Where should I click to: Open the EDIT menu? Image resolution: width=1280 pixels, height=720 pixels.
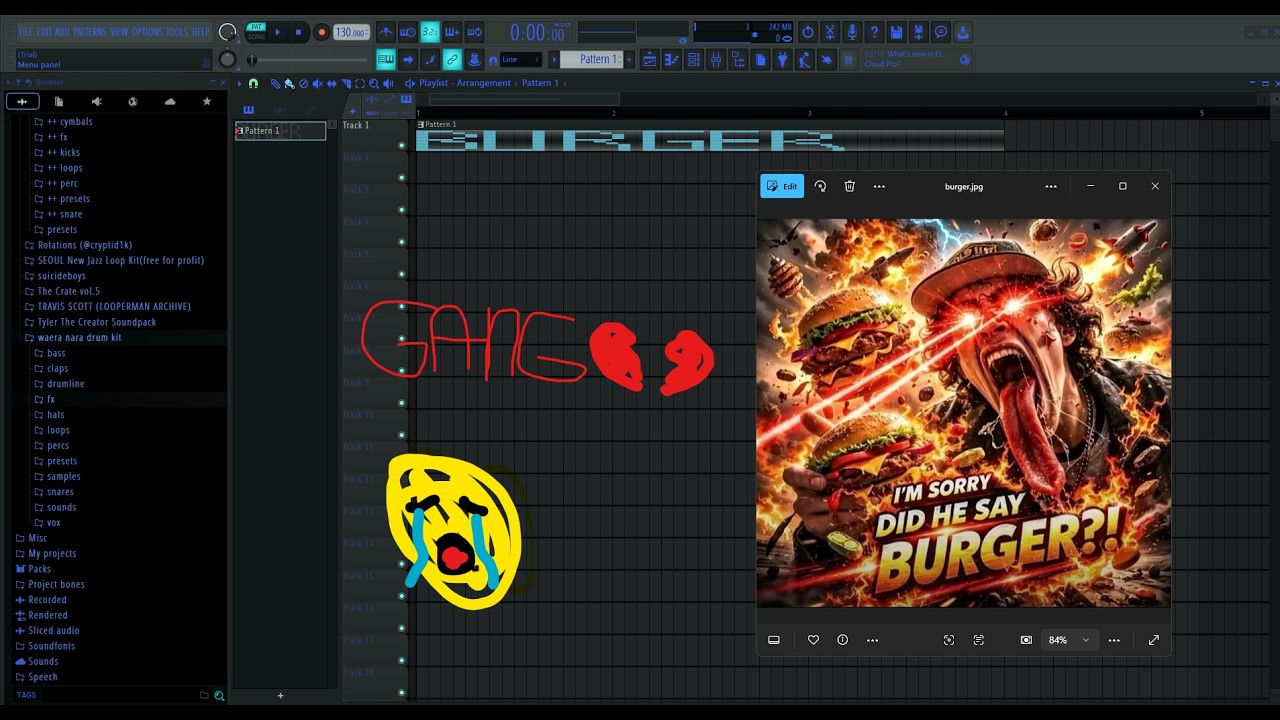point(44,32)
